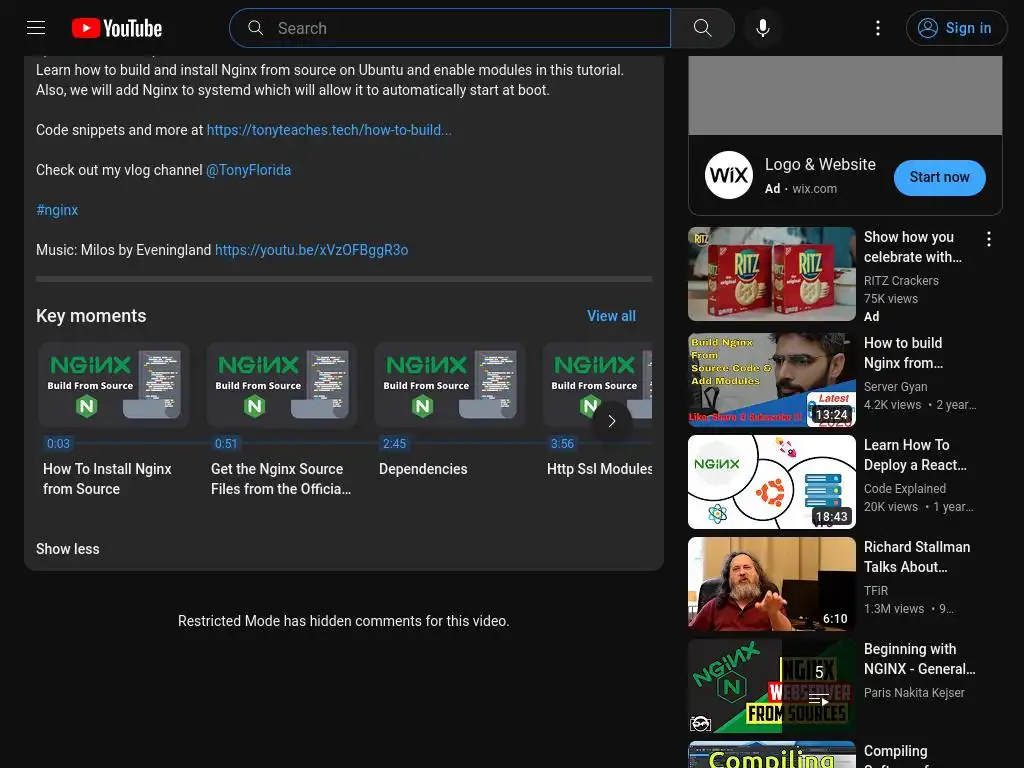Open wix.com ad link text
The width and height of the screenshot is (1024, 768).
tap(814, 189)
